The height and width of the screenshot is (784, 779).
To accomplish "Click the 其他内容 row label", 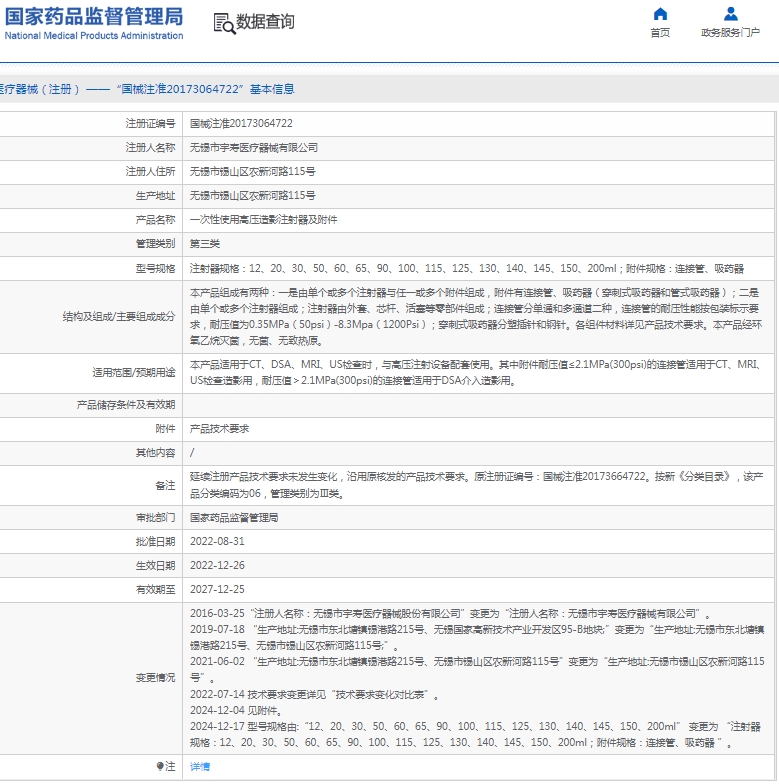I will pos(156,452).
